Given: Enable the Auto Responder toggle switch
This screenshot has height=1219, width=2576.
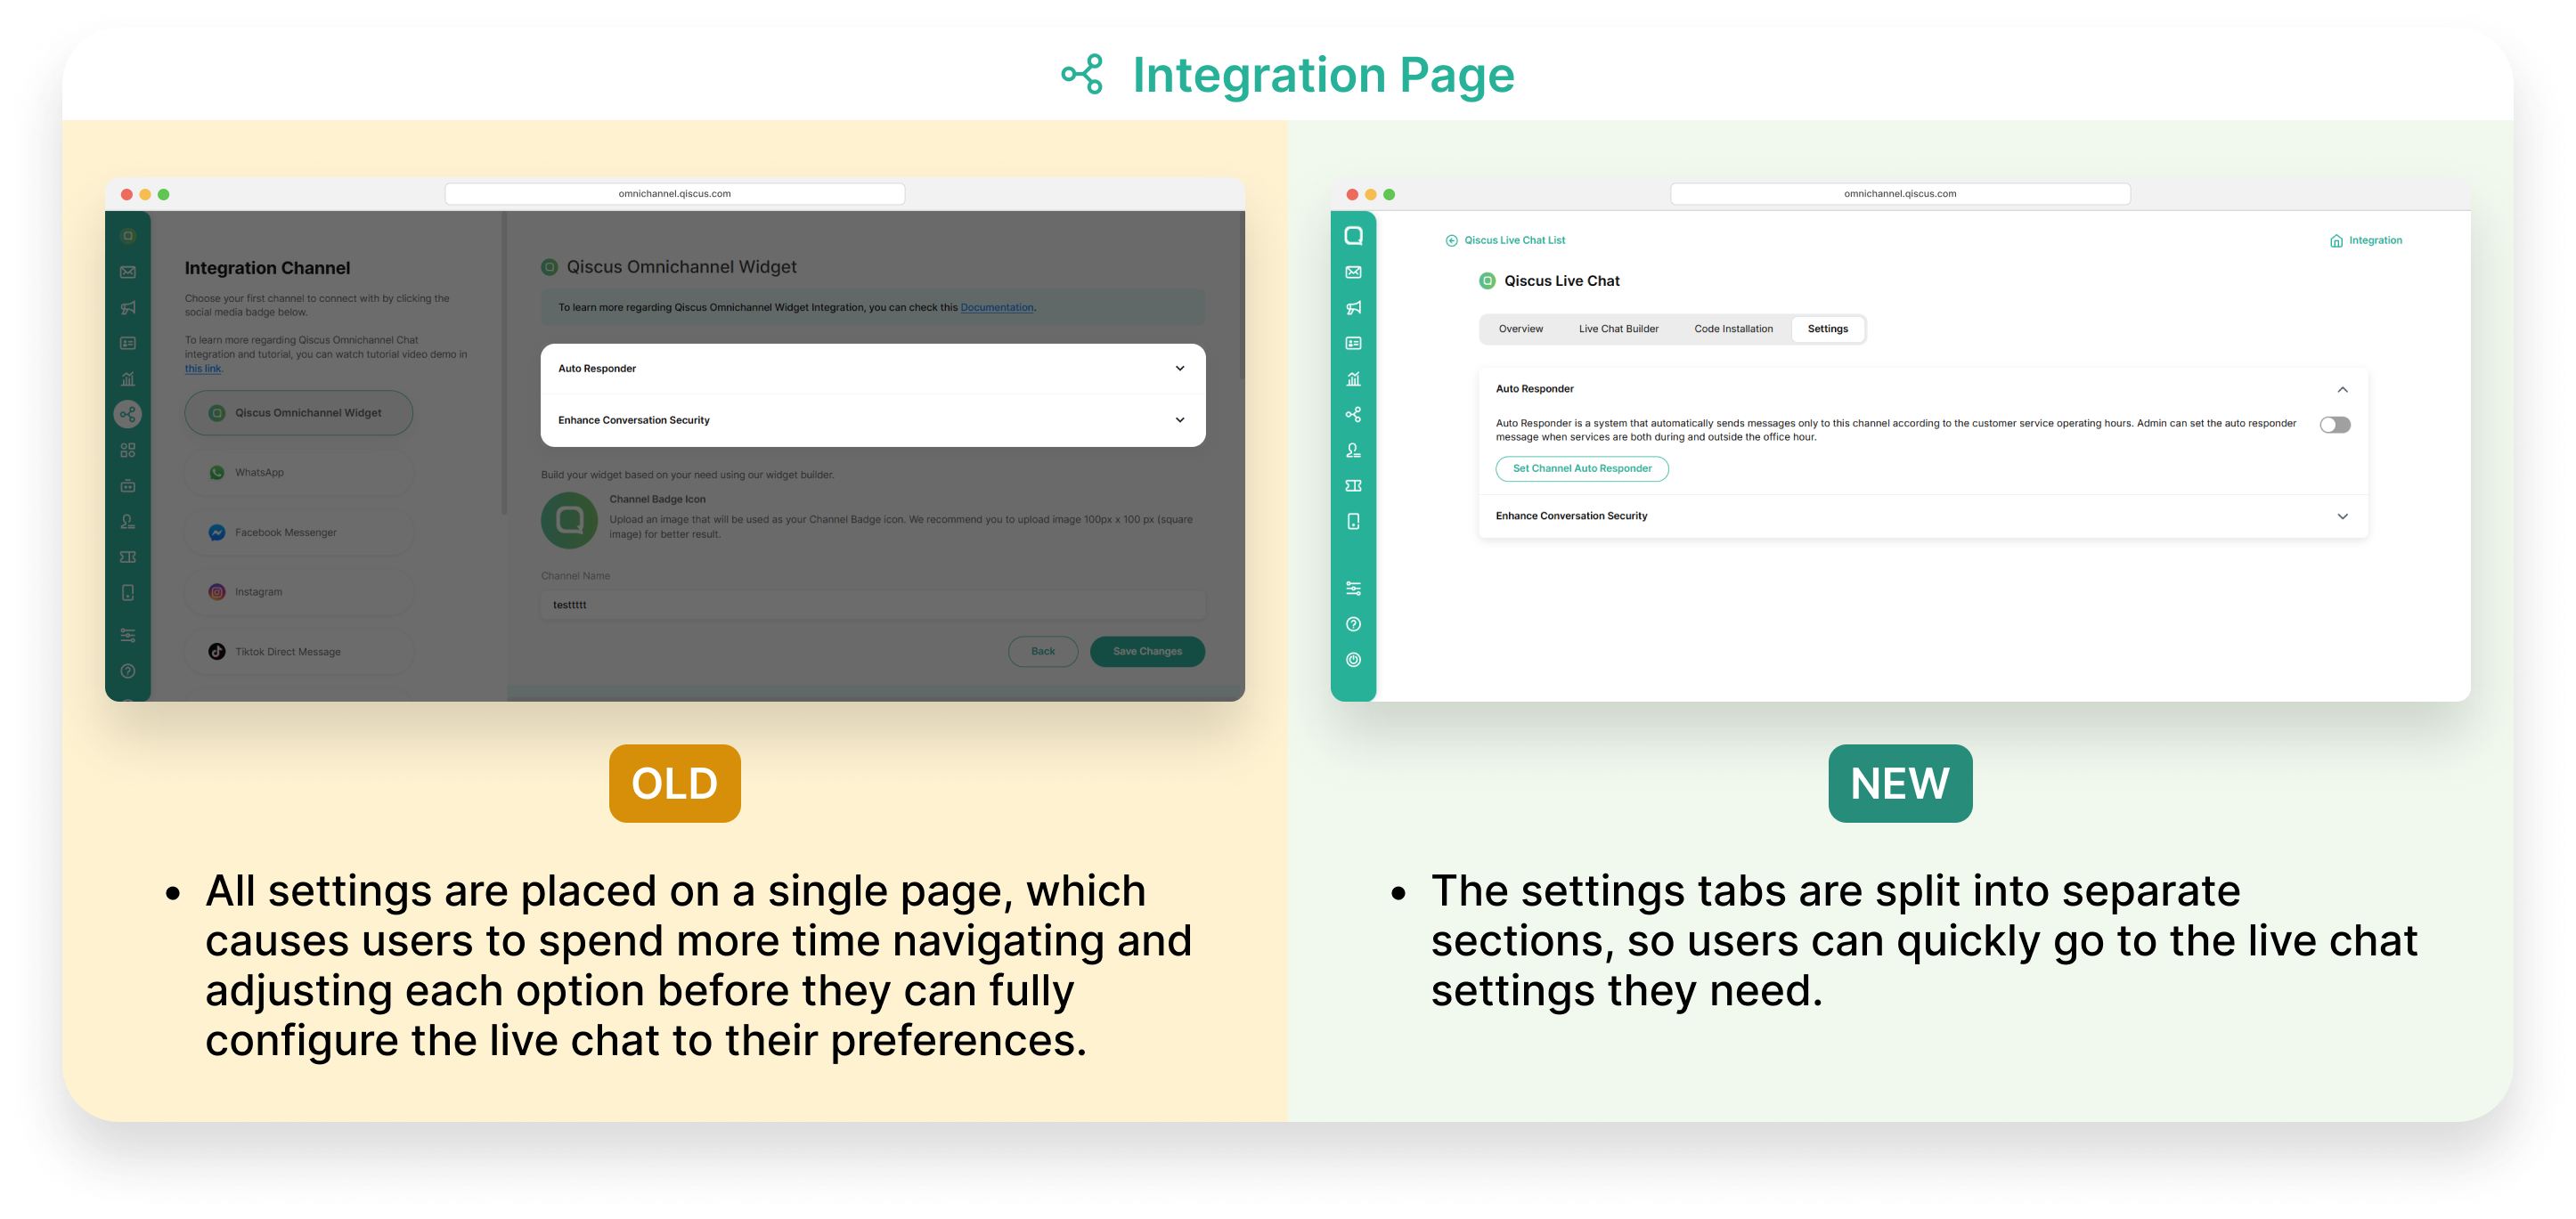Looking at the screenshot, I should (x=2335, y=425).
